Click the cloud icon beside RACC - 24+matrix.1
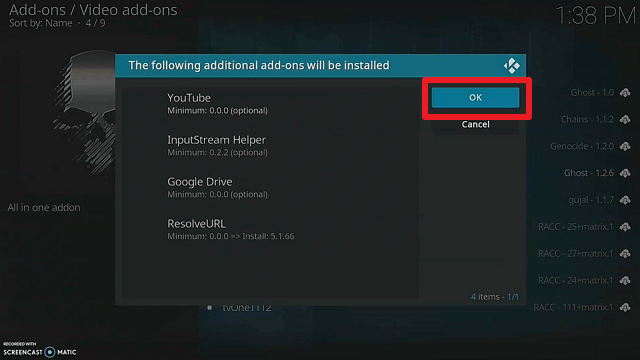640x360 pixels. tap(625, 280)
